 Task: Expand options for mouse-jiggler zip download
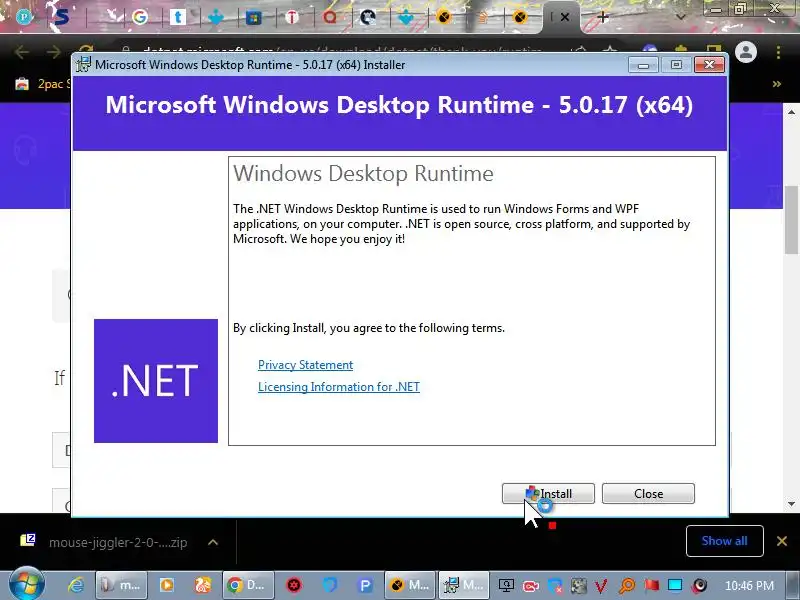pyautogui.click(x=213, y=542)
